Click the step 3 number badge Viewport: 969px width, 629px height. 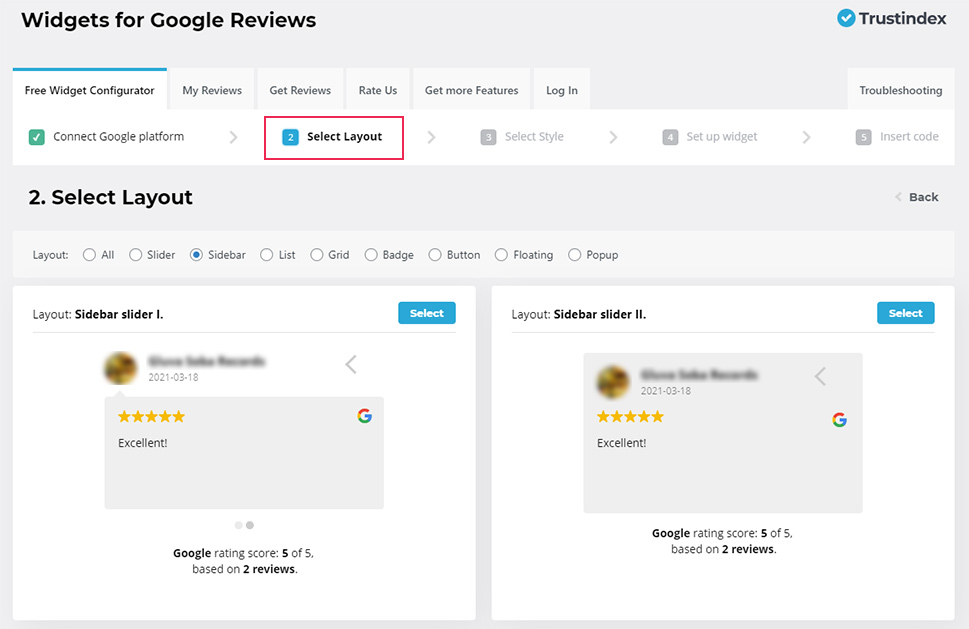488,137
